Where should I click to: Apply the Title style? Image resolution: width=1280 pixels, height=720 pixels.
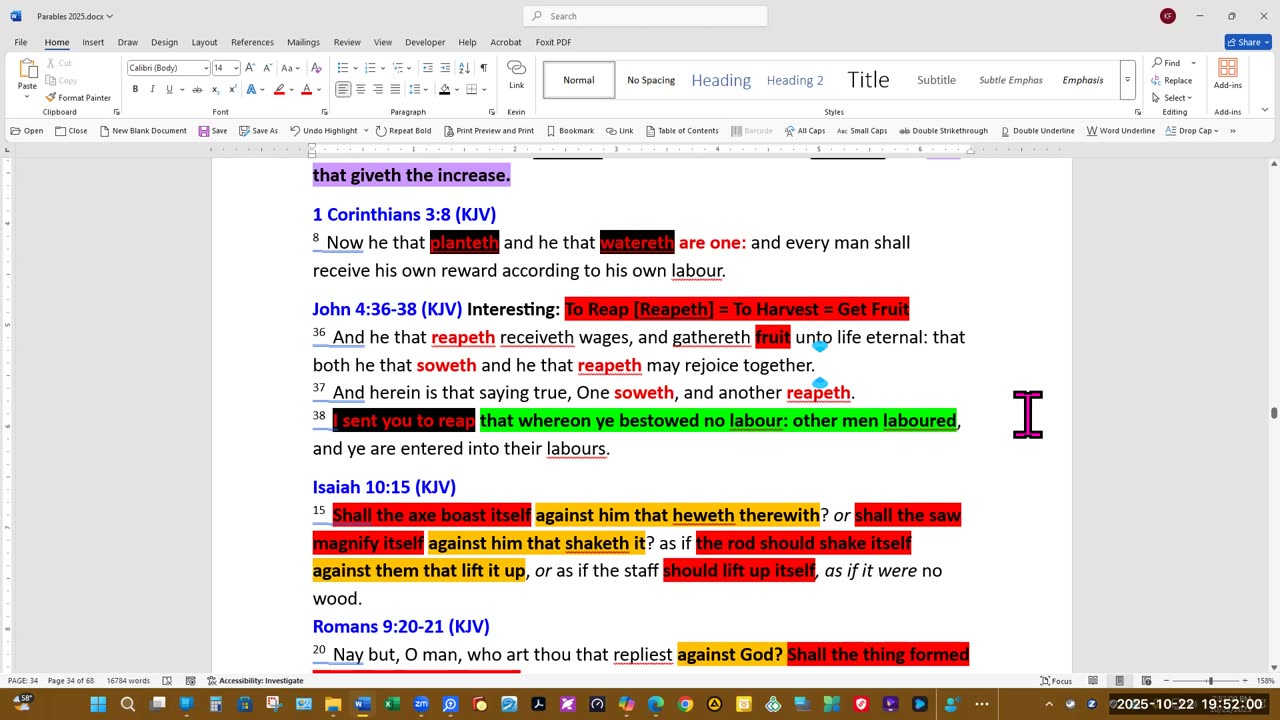pyautogui.click(x=868, y=80)
